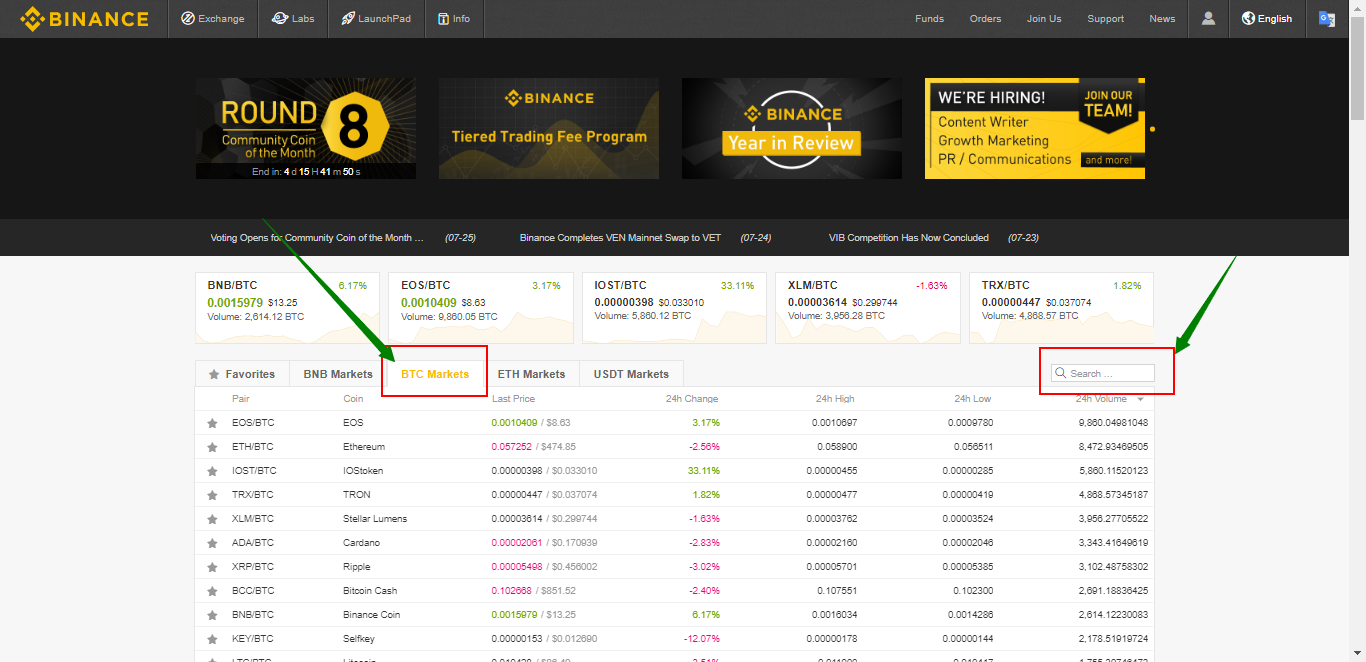Favorite the ETH/BTC pair star
Screen dimensions: 1366x662
[212, 447]
